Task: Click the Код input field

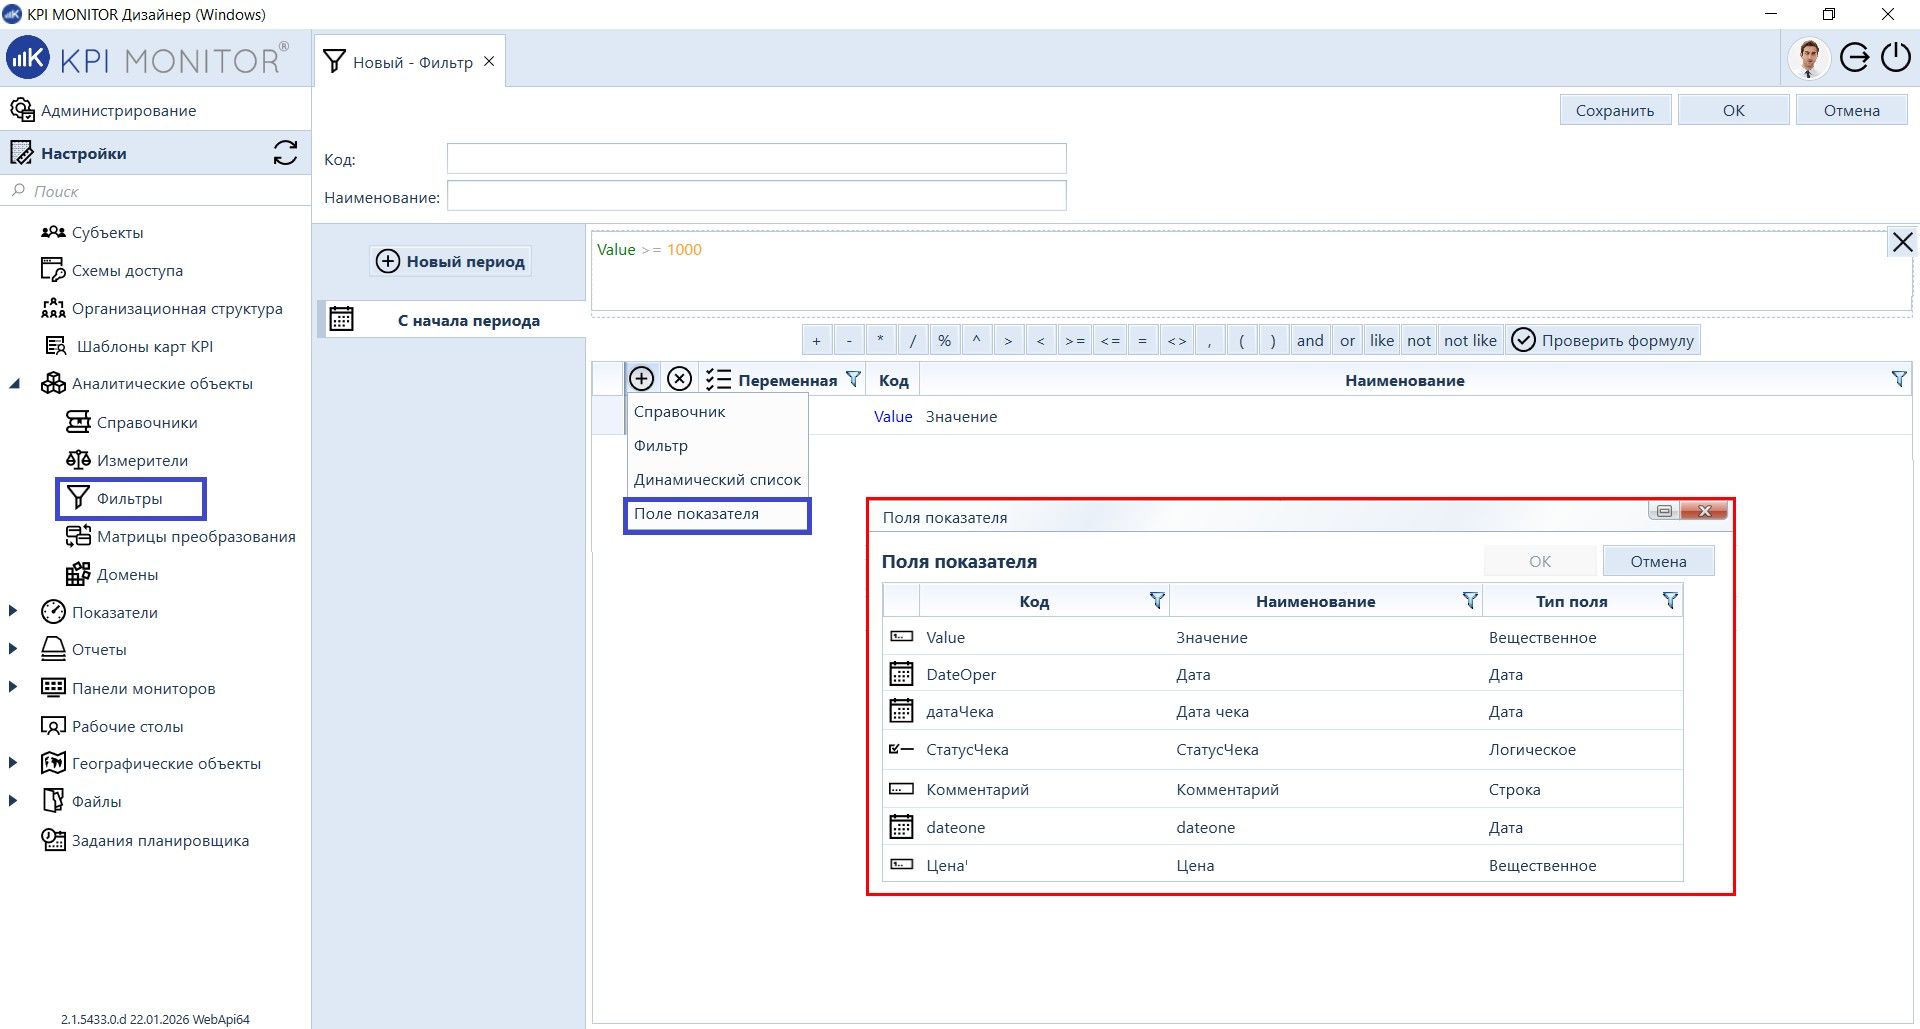Action: pyautogui.click(x=756, y=158)
